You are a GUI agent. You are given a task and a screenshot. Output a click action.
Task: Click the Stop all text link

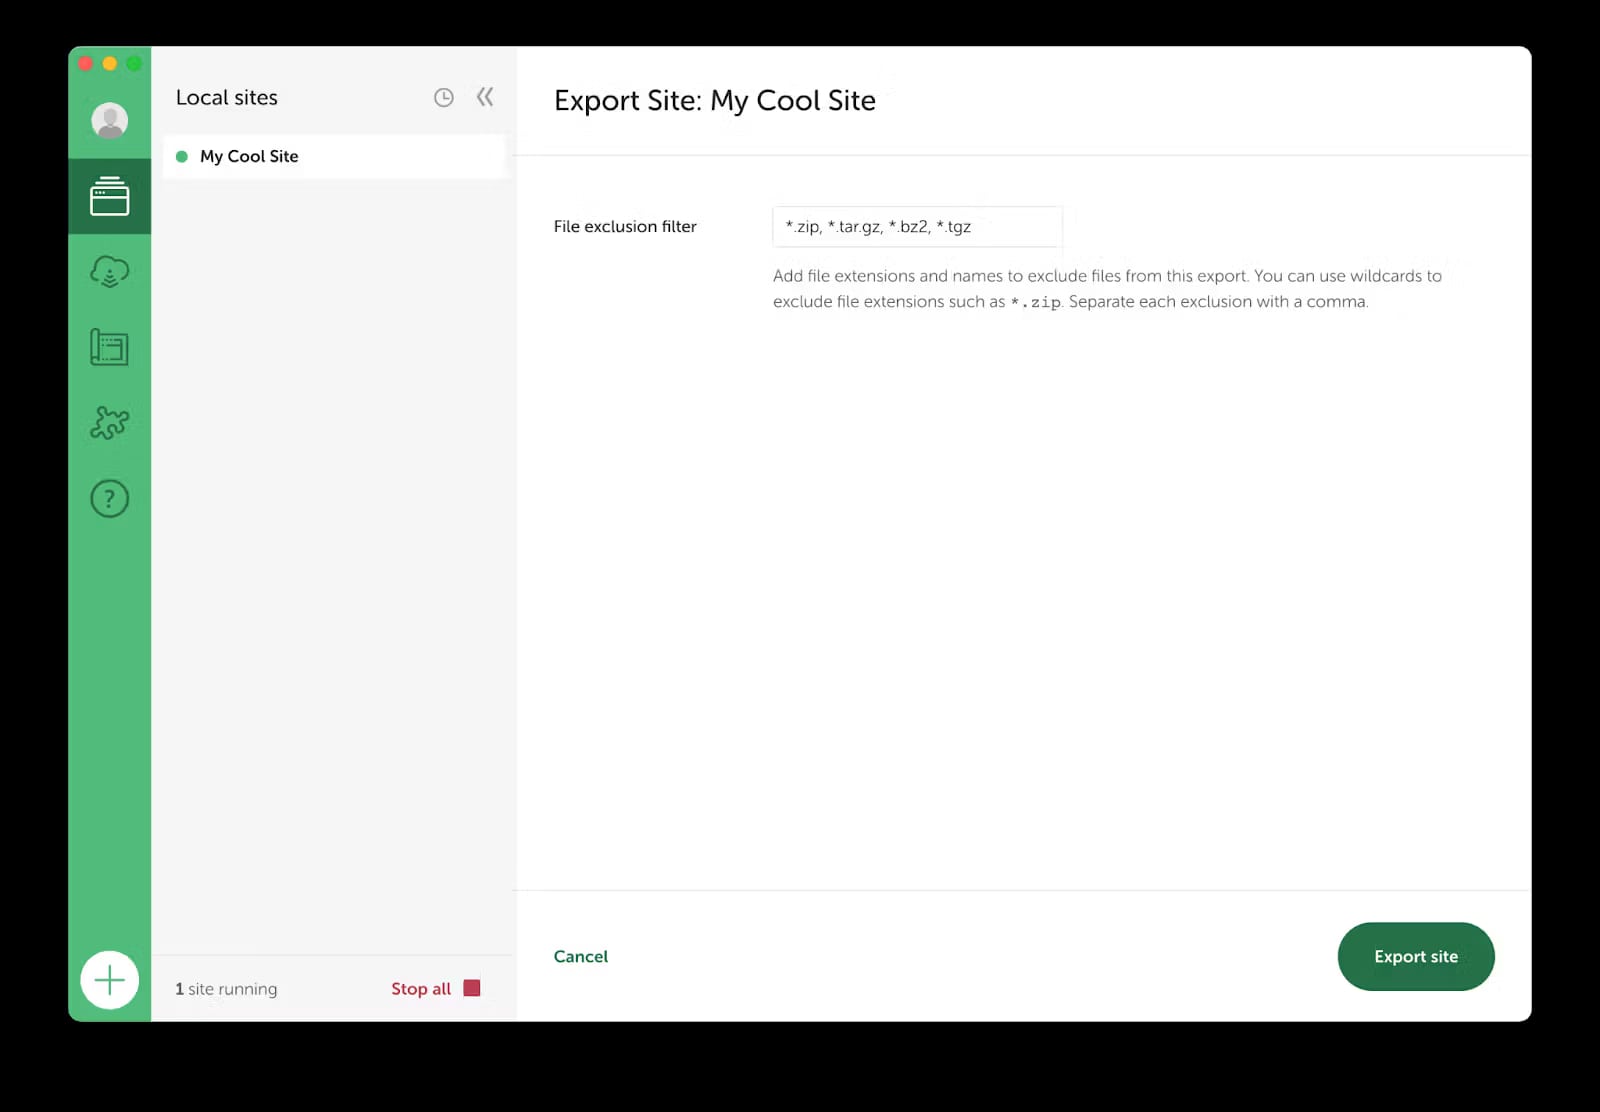tap(420, 988)
